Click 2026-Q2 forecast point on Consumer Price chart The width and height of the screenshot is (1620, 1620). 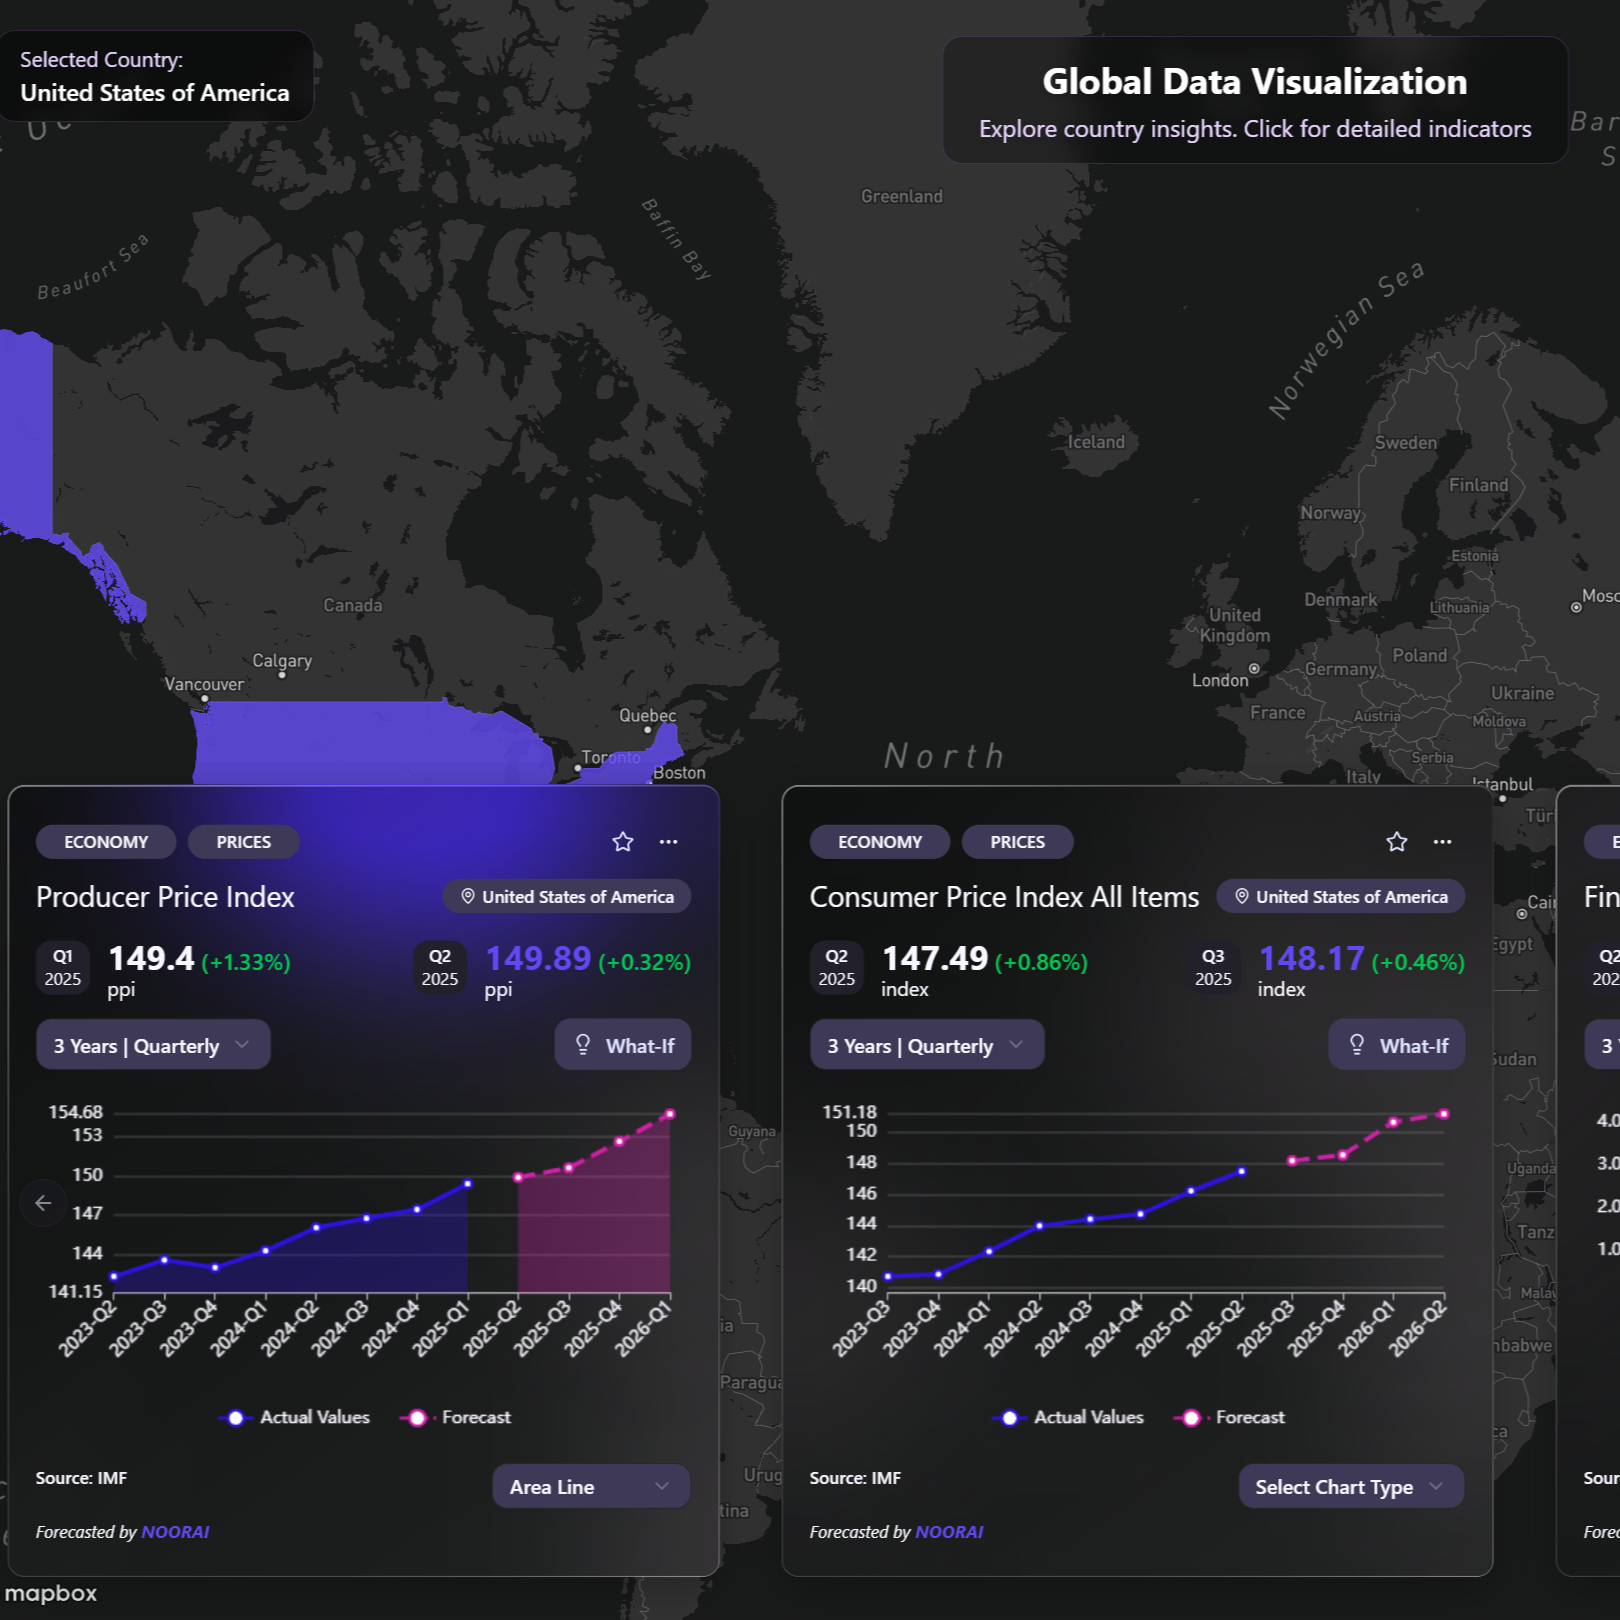tap(1444, 1114)
